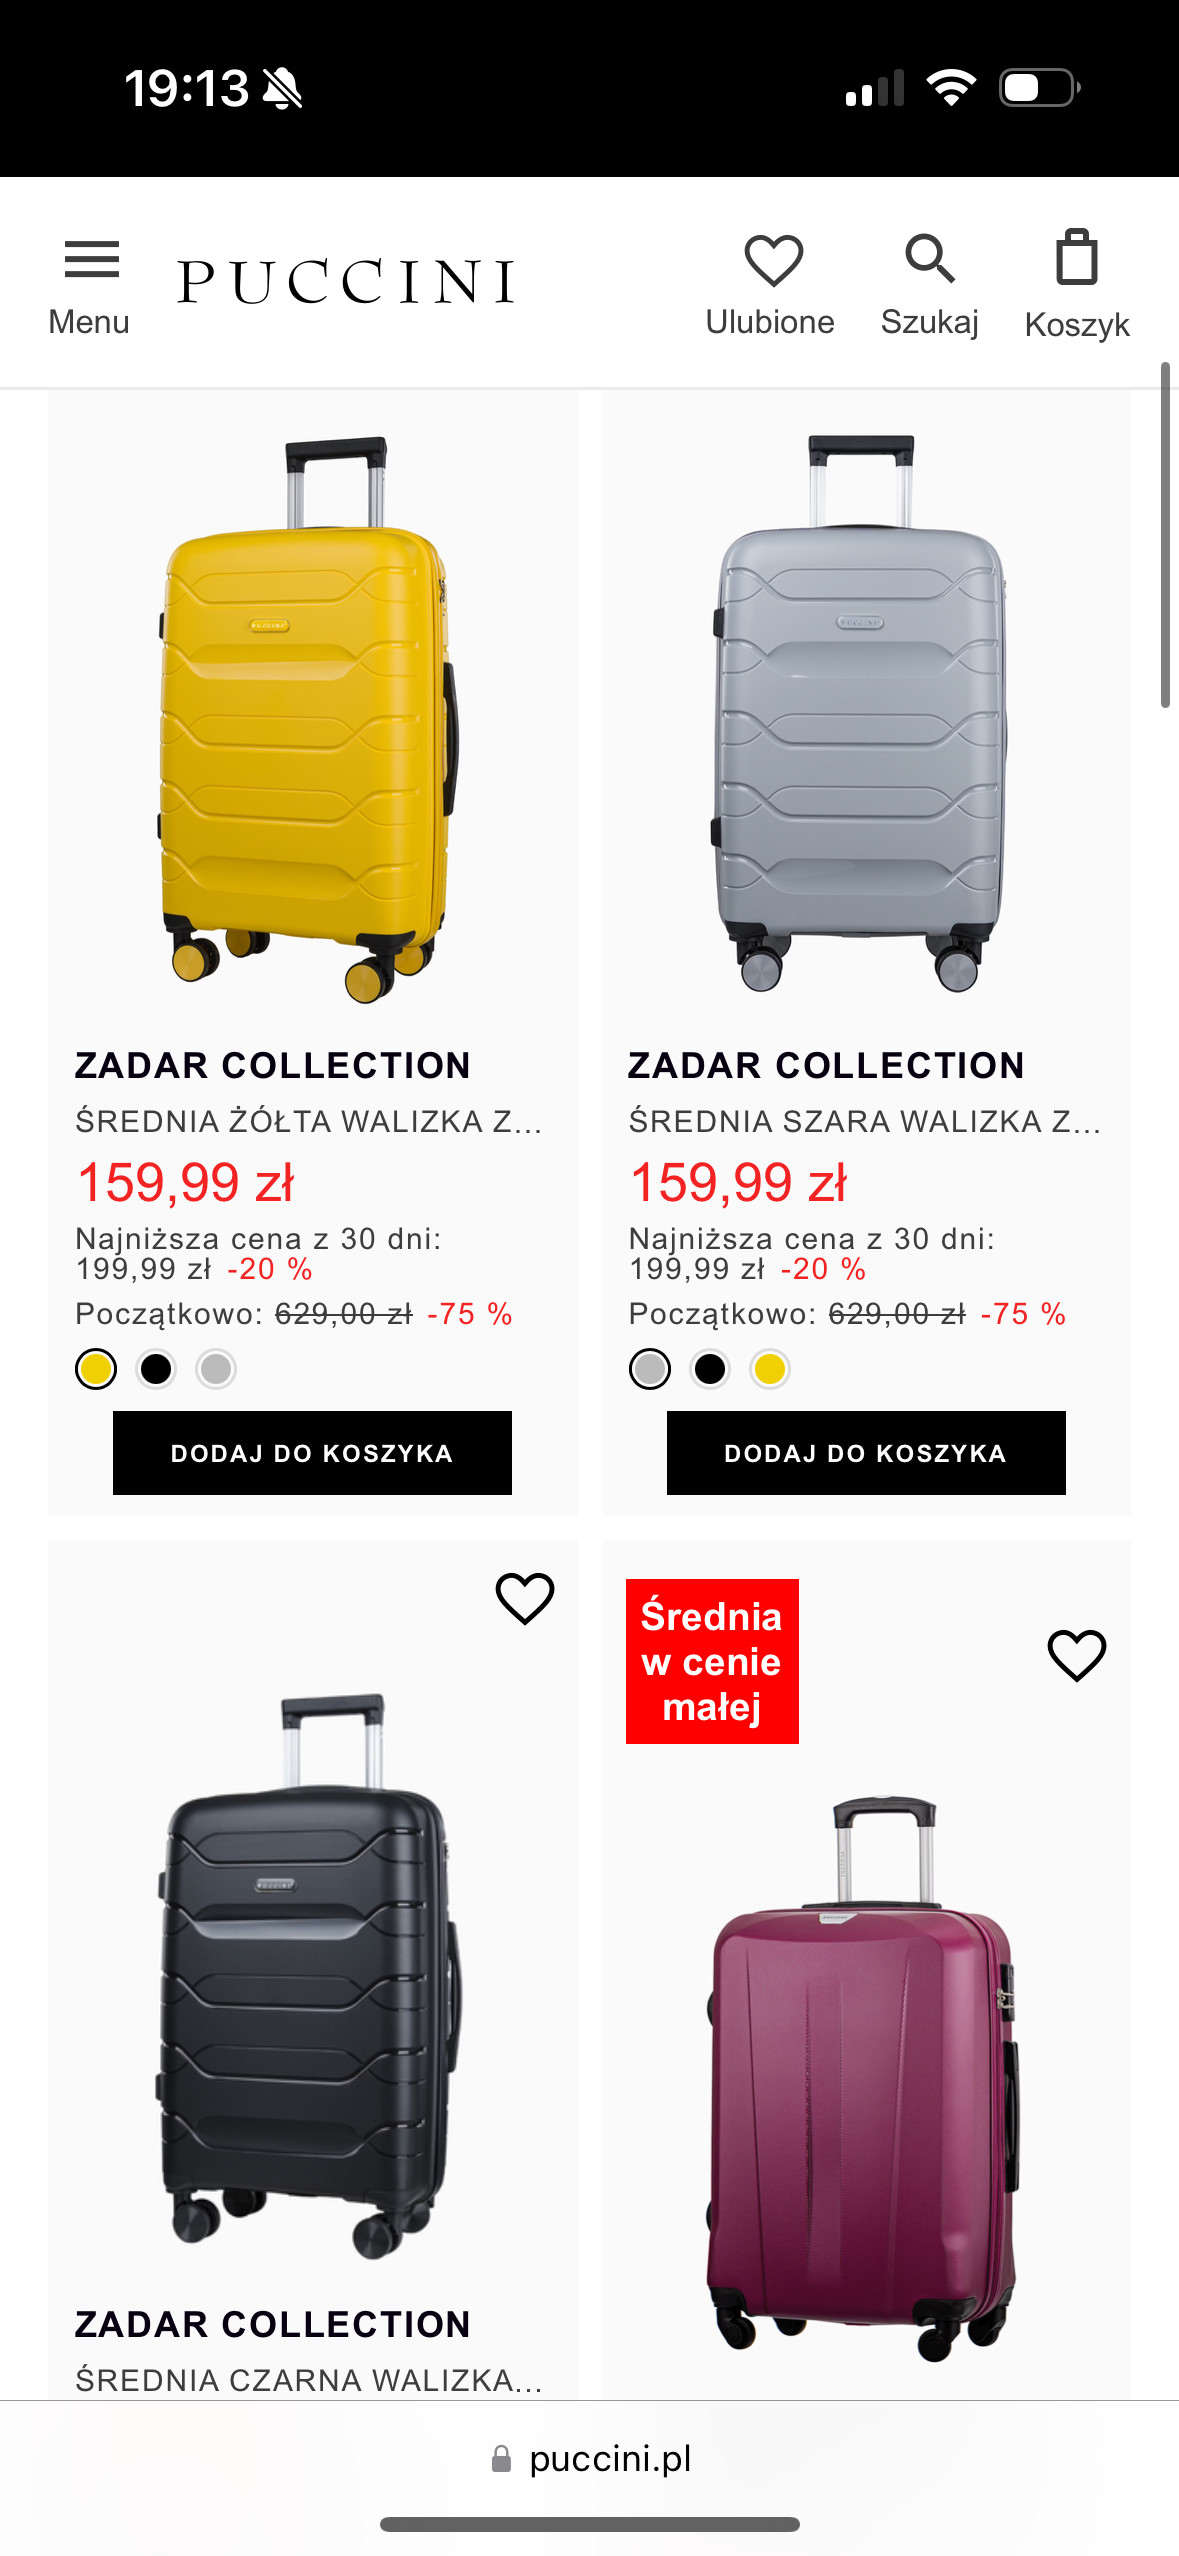Choose black swatch on gray suitcase card
This screenshot has height=2556, width=1179.
pos(710,1369)
